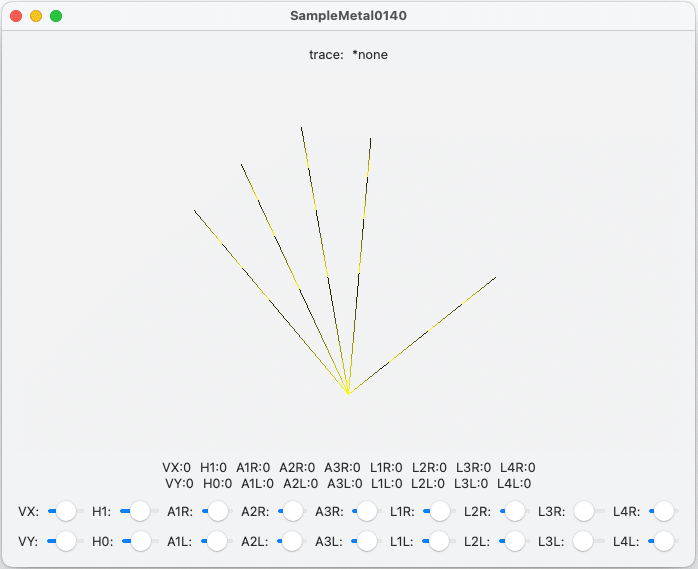This screenshot has width=698, height=569.
Task: Set the L2R slider handle
Action: (x=514, y=511)
